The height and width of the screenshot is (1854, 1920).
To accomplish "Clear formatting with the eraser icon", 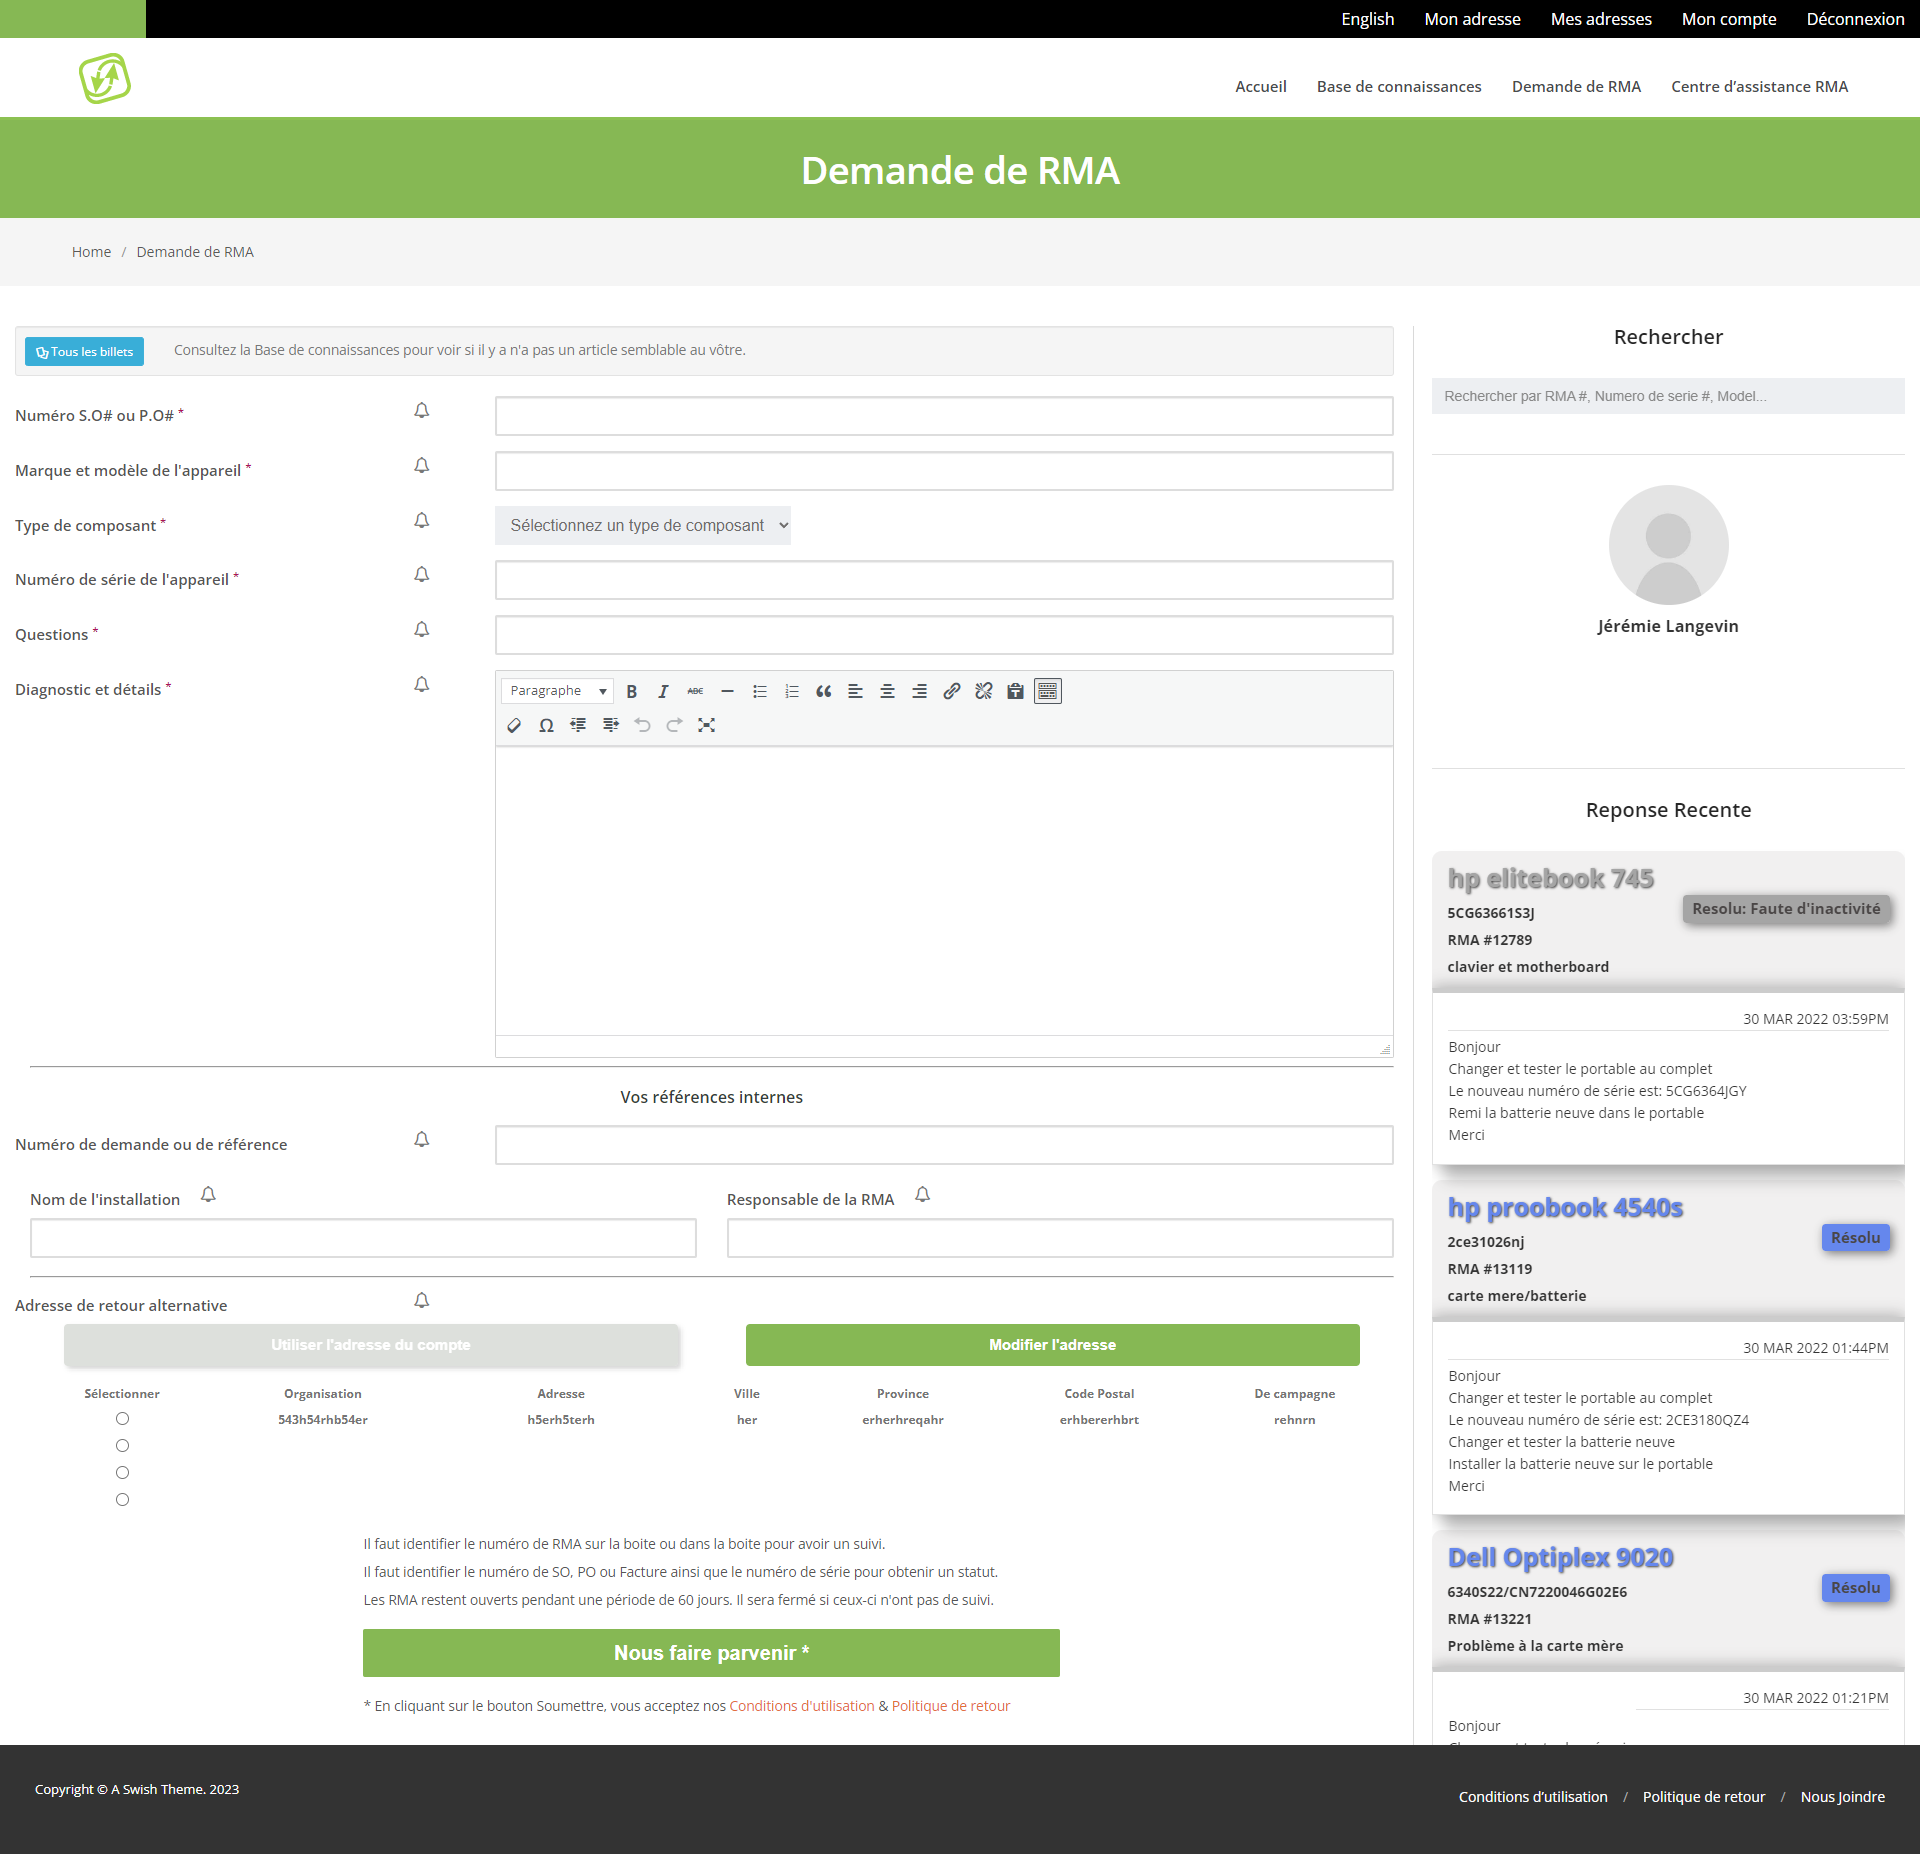I will 514,725.
